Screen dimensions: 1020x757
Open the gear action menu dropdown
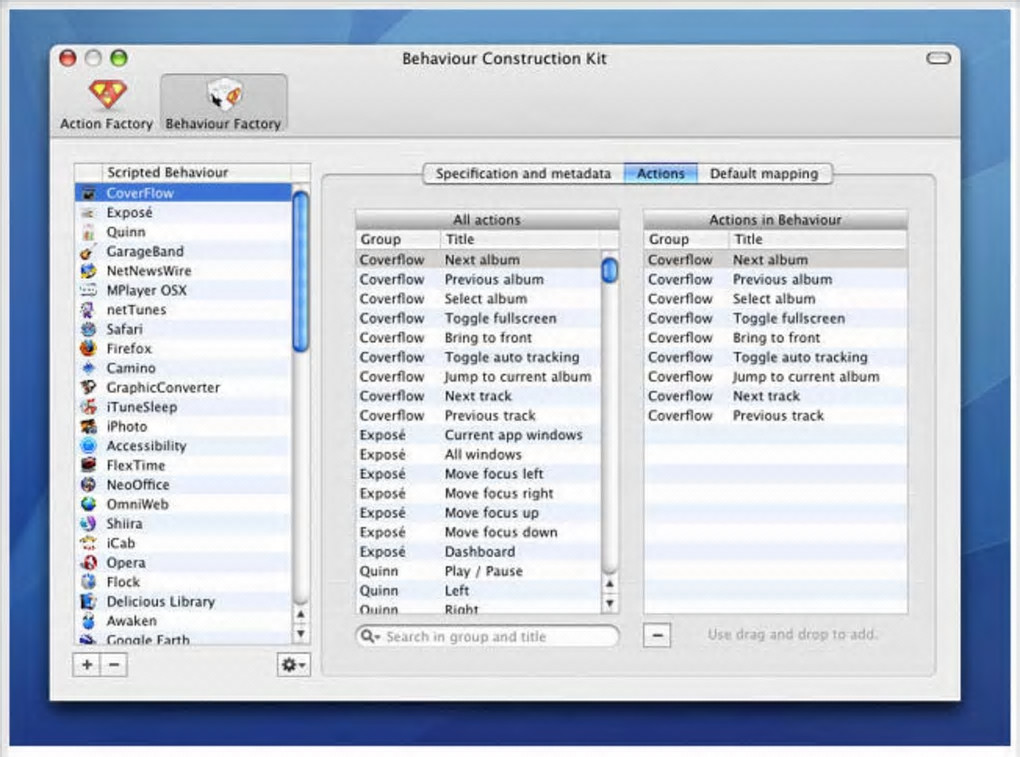[x=293, y=665]
